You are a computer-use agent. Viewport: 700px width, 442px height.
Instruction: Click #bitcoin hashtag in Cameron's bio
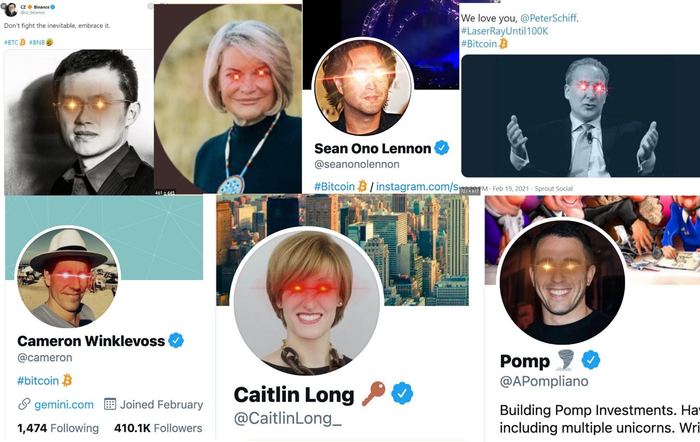pos(38,381)
